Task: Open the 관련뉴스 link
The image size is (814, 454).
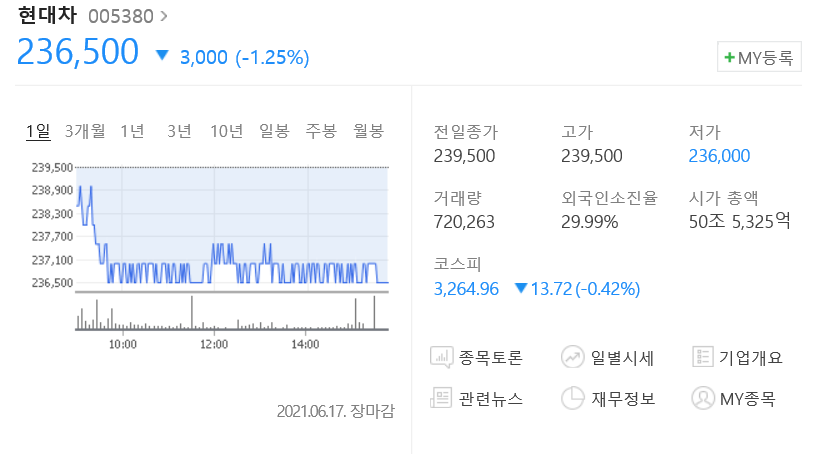Action: pyautogui.click(x=491, y=398)
